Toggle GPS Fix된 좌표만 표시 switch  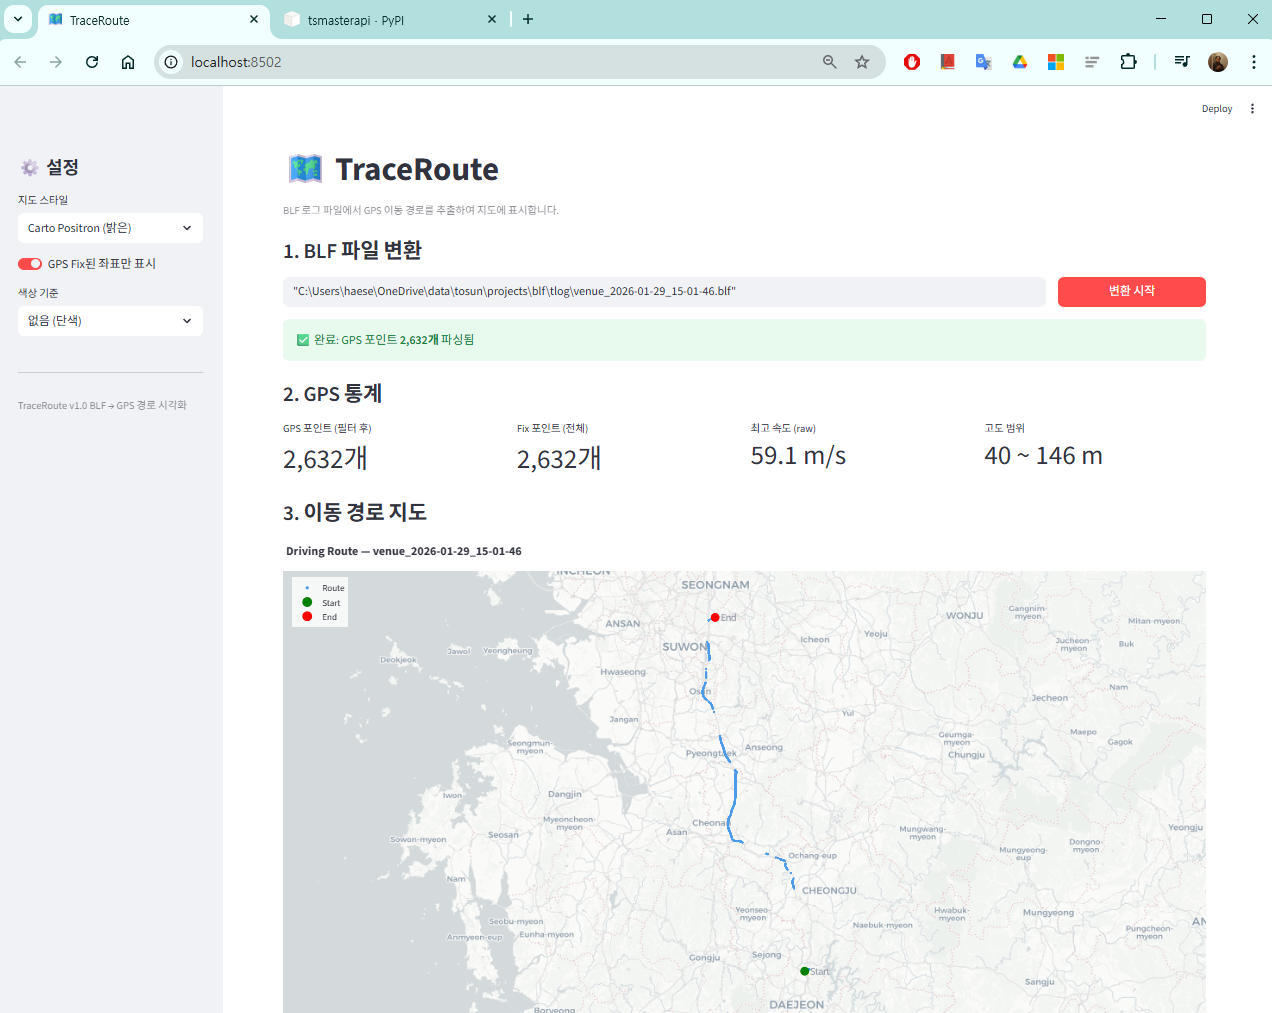tap(30, 264)
